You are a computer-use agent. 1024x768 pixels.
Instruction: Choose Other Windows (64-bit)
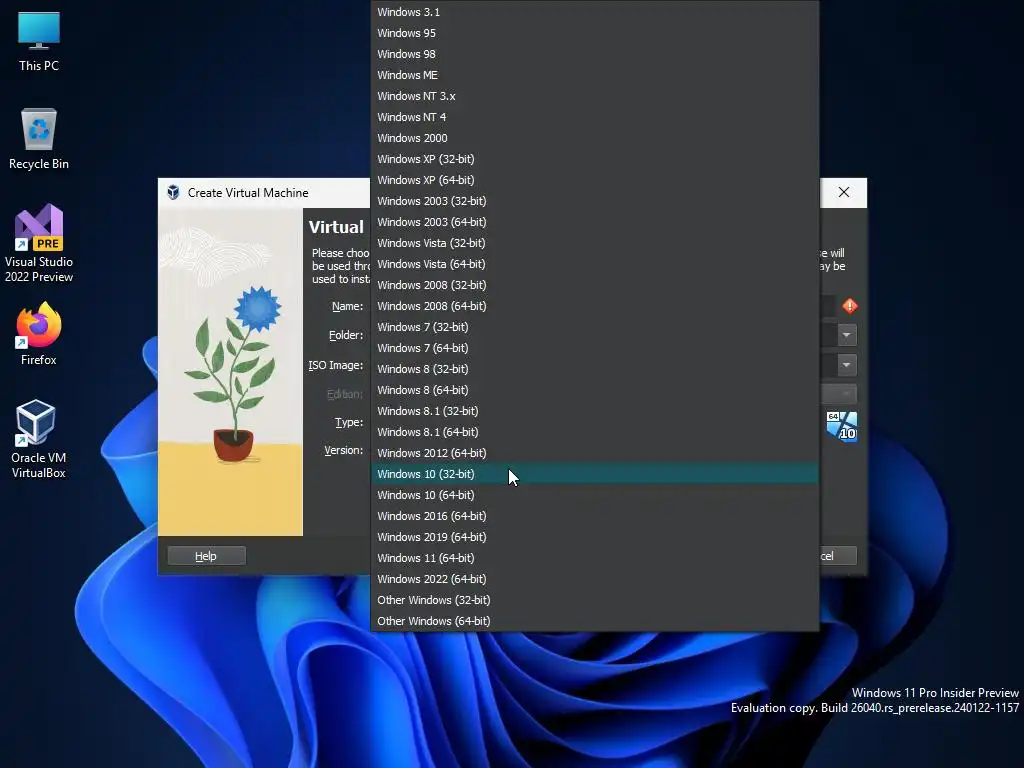tap(595, 621)
